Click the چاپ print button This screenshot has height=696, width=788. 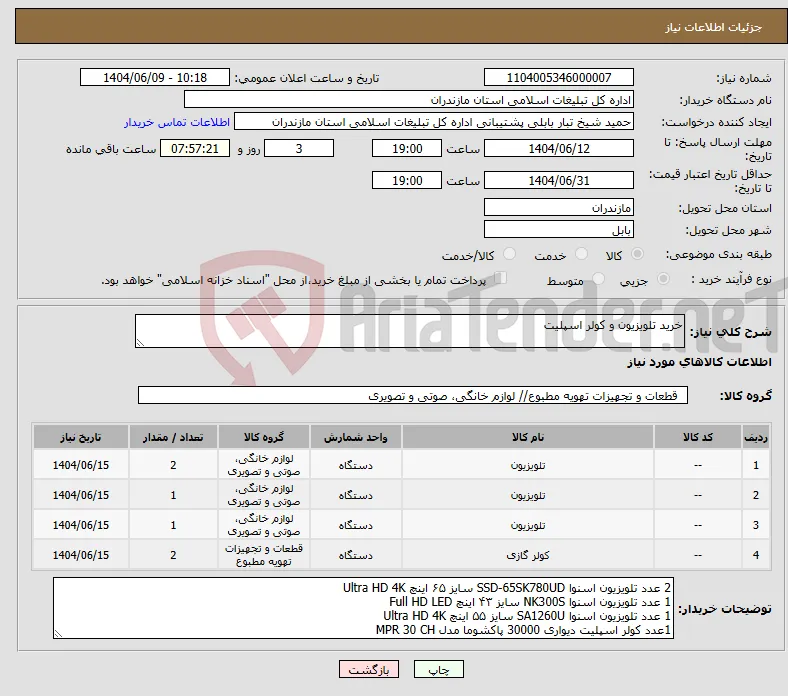pos(438,669)
